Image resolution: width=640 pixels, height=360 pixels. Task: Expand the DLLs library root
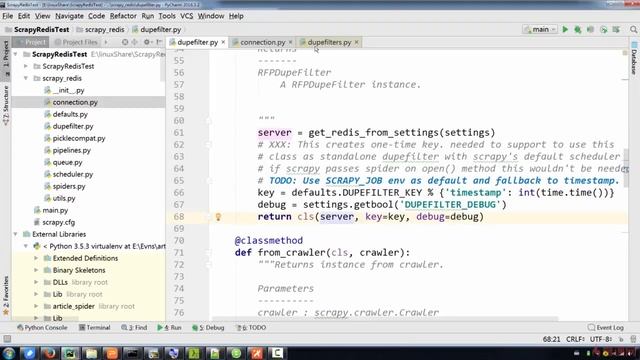click(x=36, y=282)
